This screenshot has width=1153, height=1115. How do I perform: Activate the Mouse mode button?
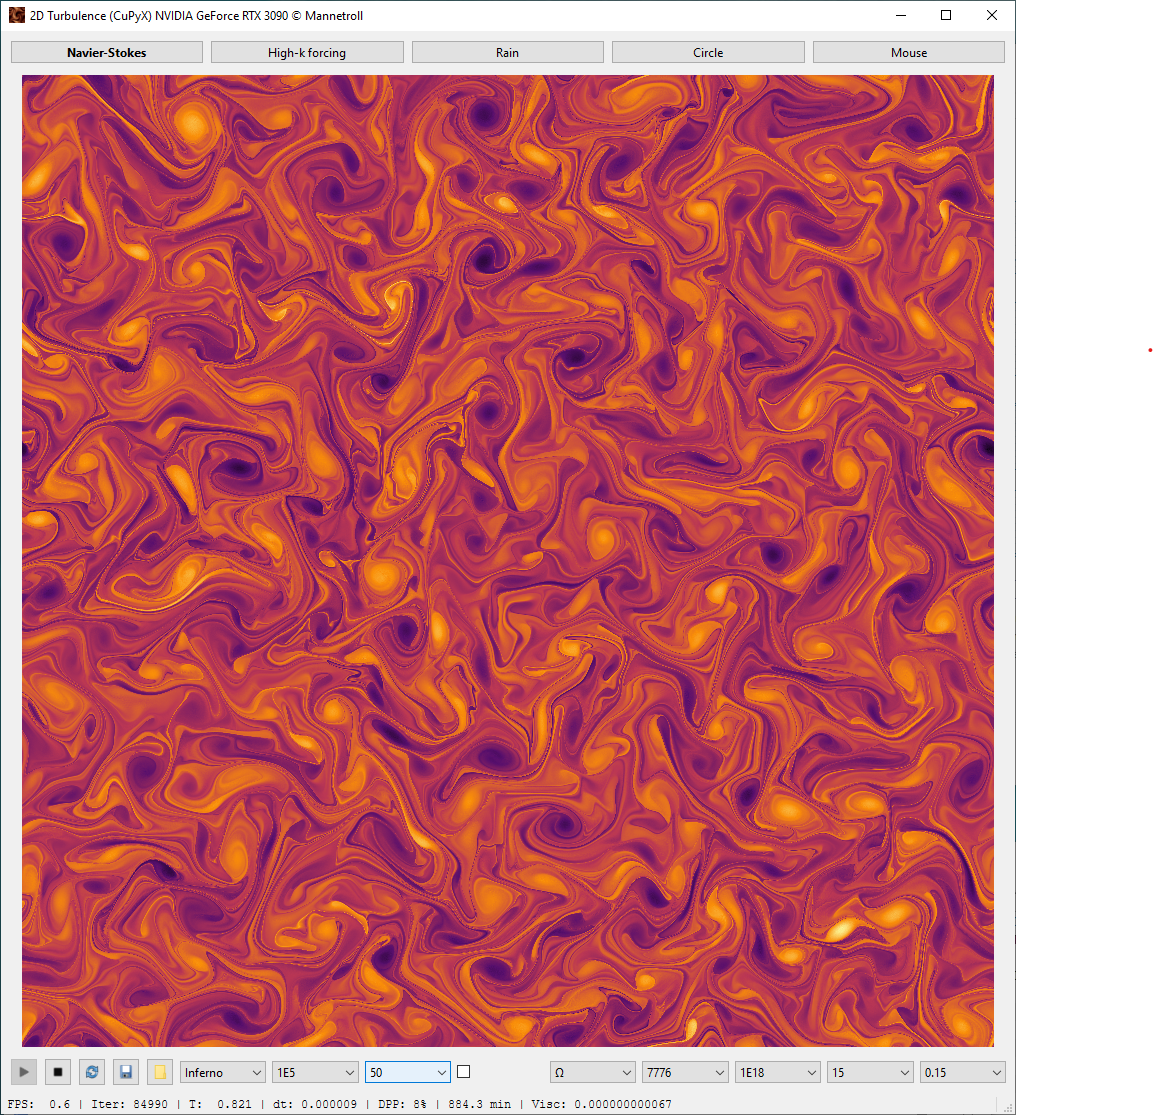point(909,52)
